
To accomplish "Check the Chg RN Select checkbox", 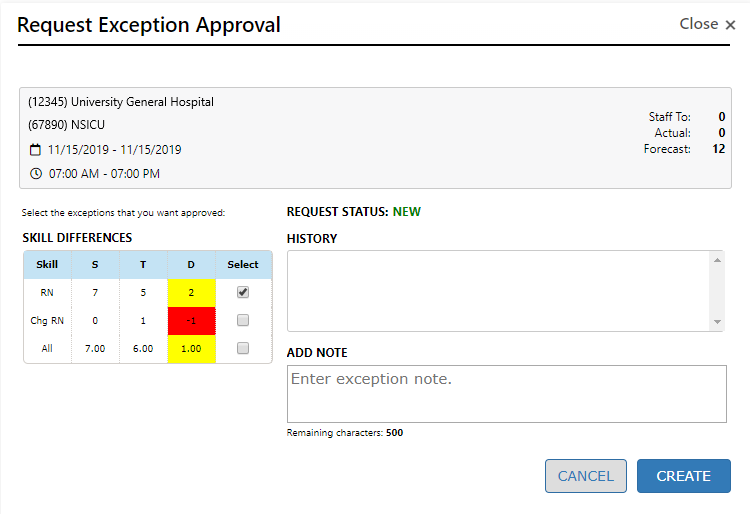I will click(243, 320).
